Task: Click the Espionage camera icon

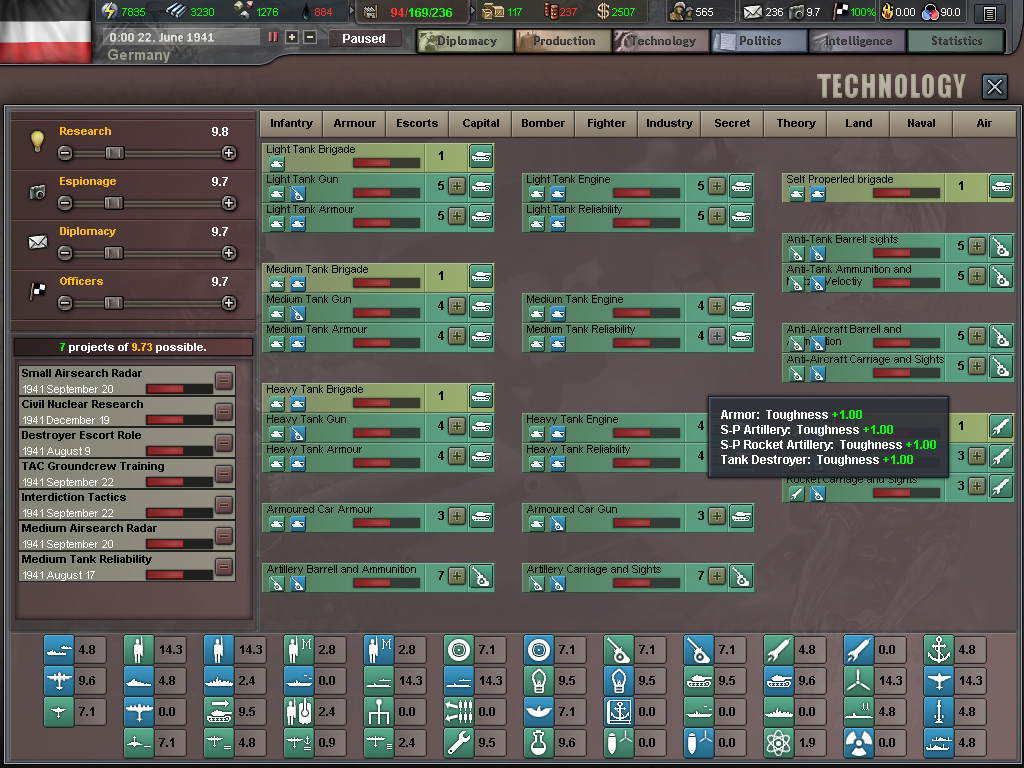Action: pyautogui.click(x=38, y=192)
